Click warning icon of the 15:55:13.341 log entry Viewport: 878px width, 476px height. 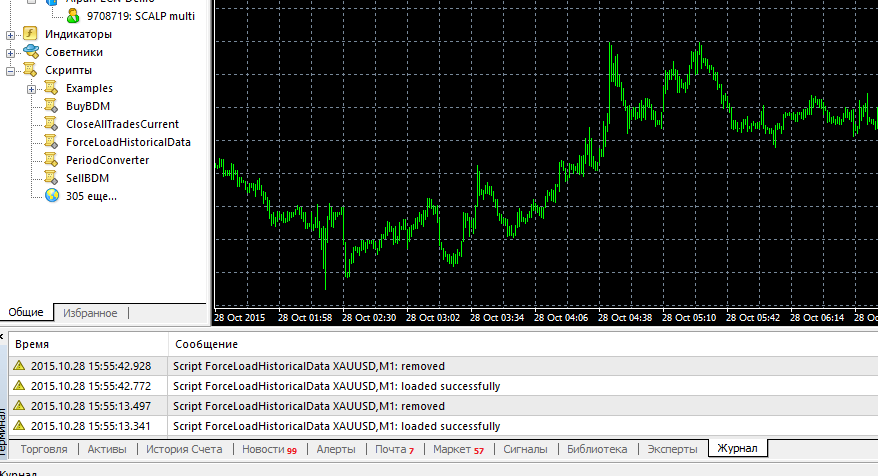[x=20, y=426]
